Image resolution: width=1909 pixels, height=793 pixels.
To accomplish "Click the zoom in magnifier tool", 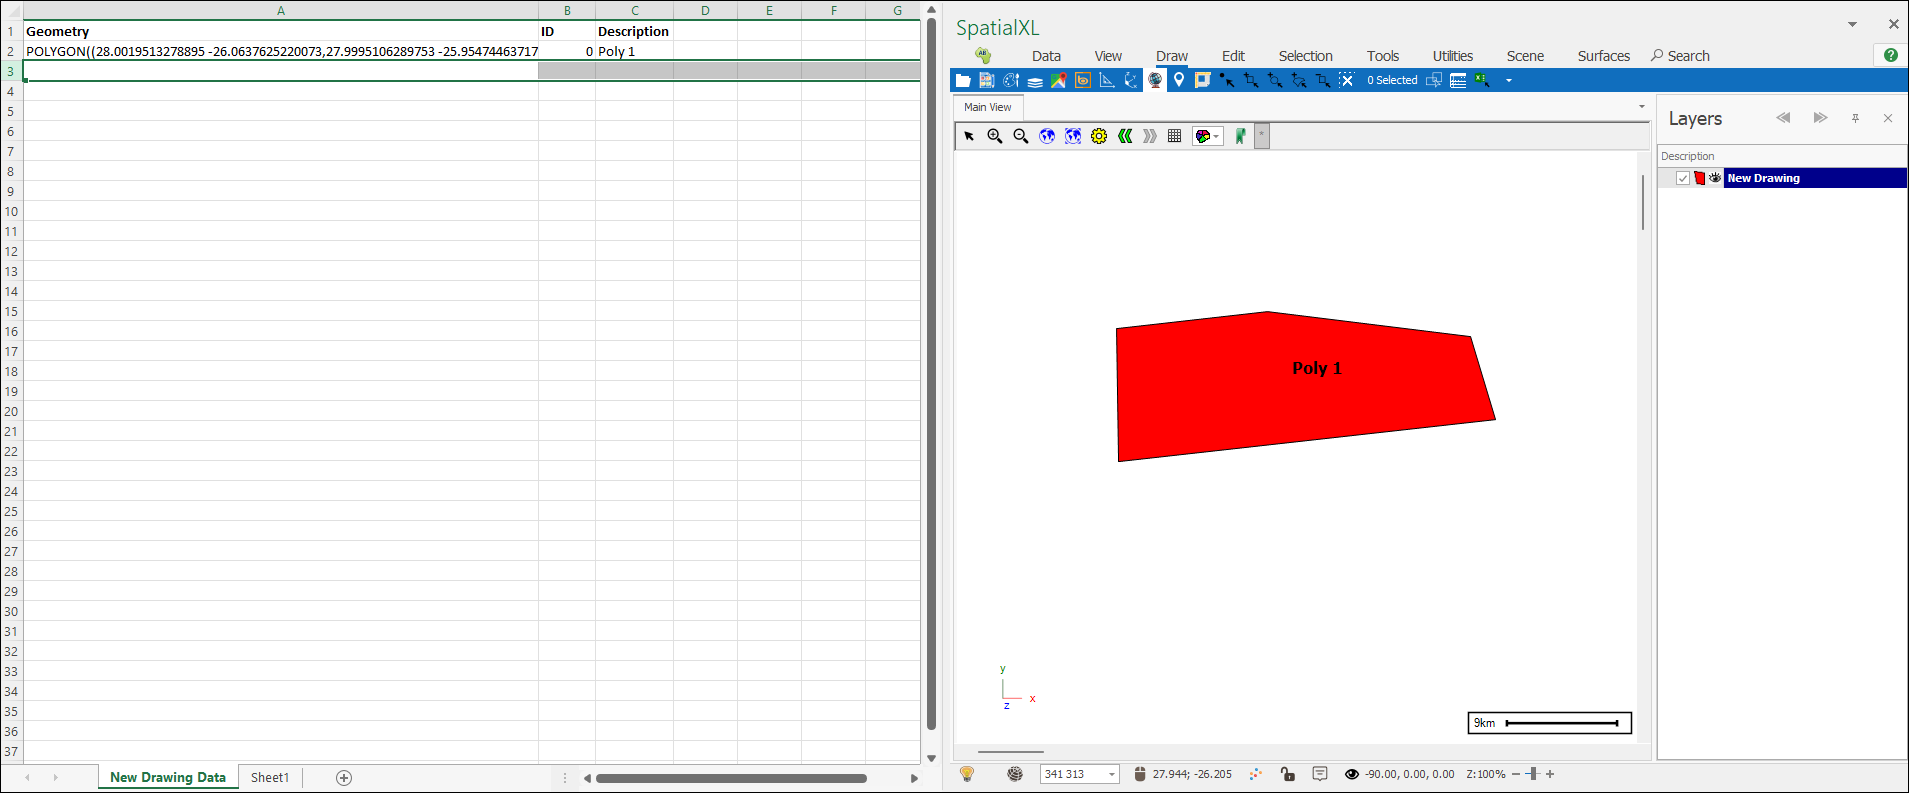I will click(x=995, y=136).
